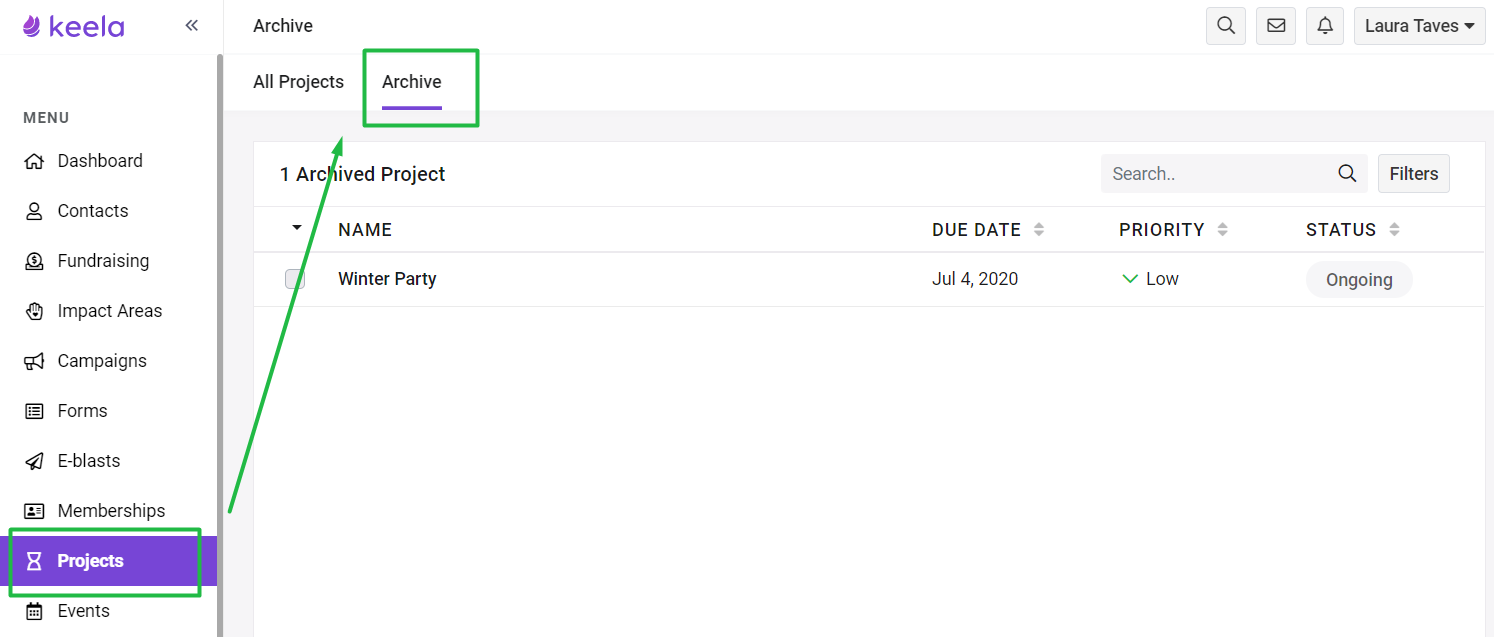The height and width of the screenshot is (637, 1494).
Task: Open the Filters button
Action: point(1414,174)
